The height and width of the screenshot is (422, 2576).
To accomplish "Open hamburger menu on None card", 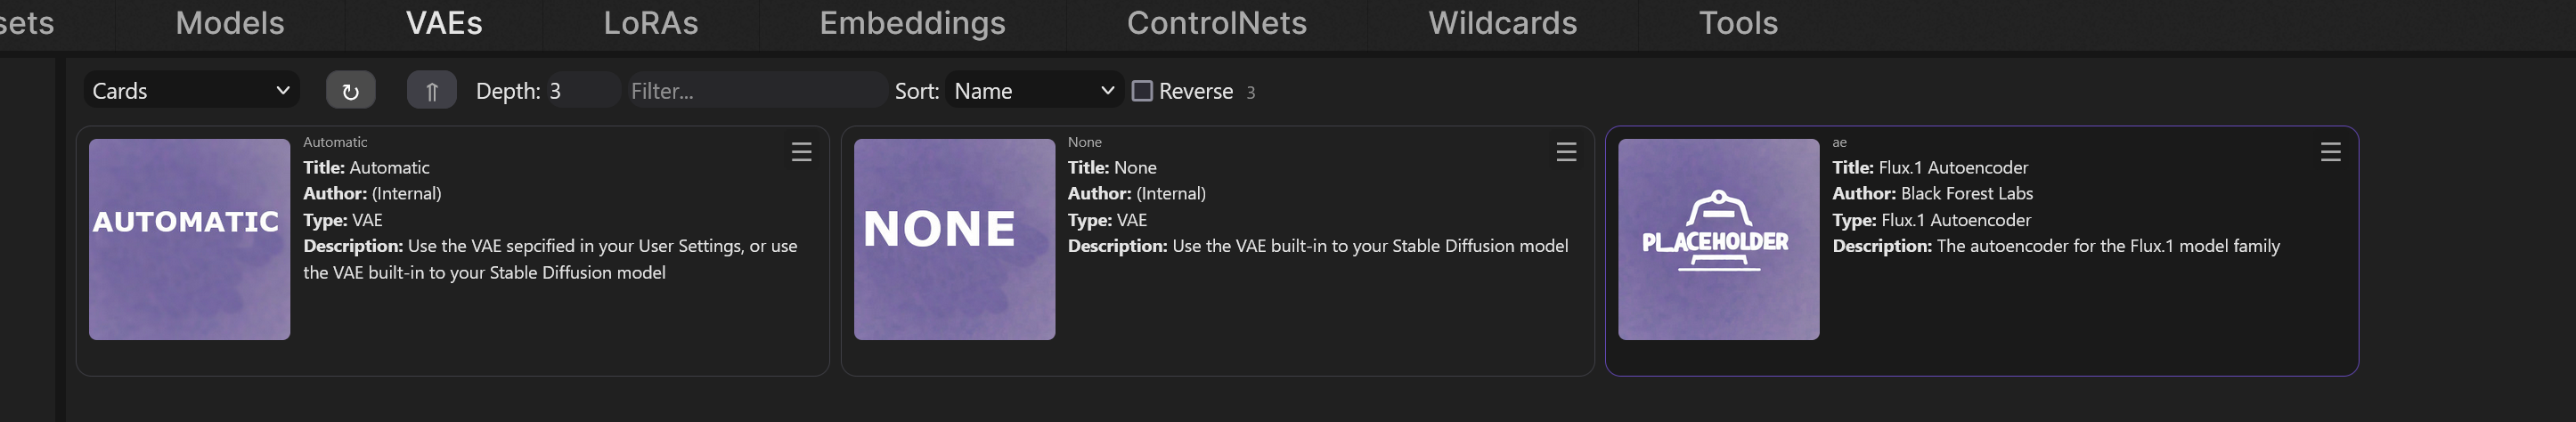I will click(1566, 152).
